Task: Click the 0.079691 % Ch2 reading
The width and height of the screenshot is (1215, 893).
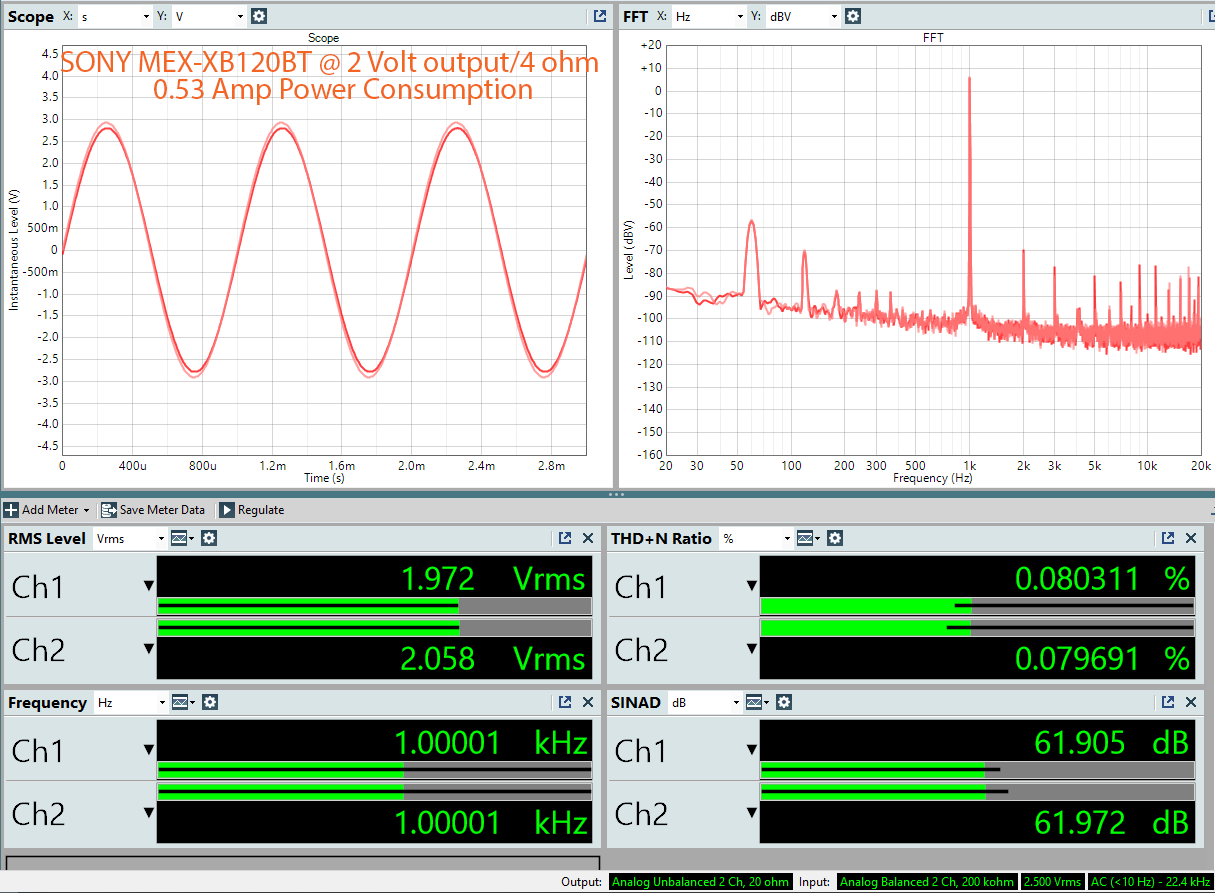Action: pos(1103,658)
